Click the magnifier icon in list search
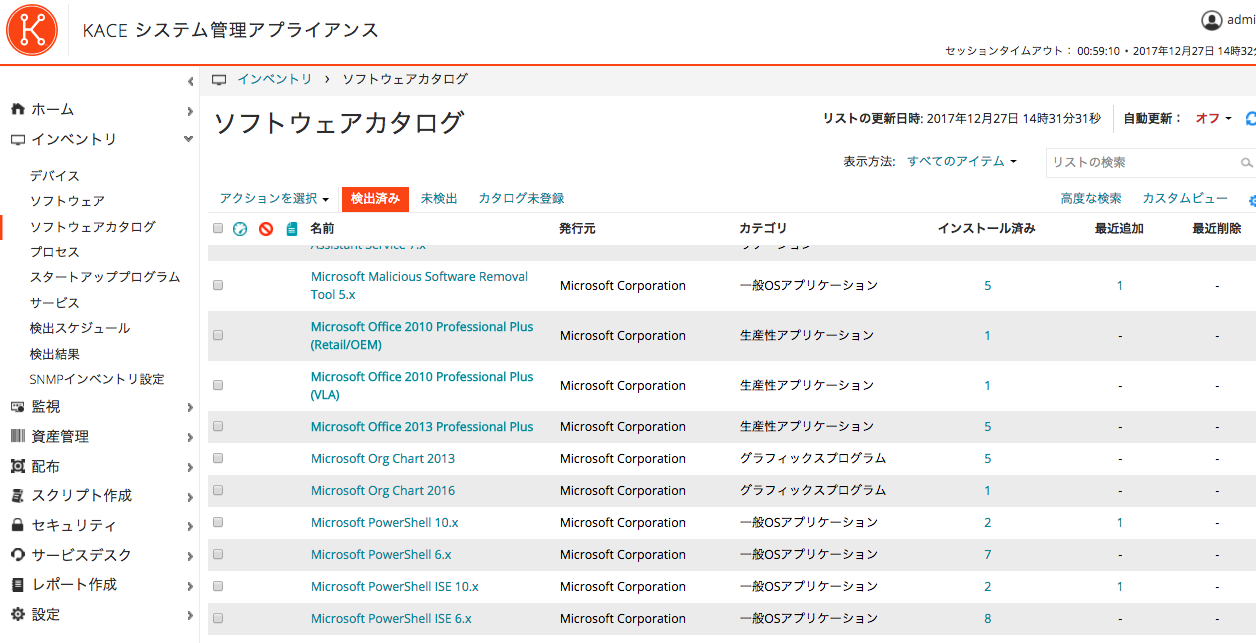Screen dimensions: 1256x643 click(1247, 163)
